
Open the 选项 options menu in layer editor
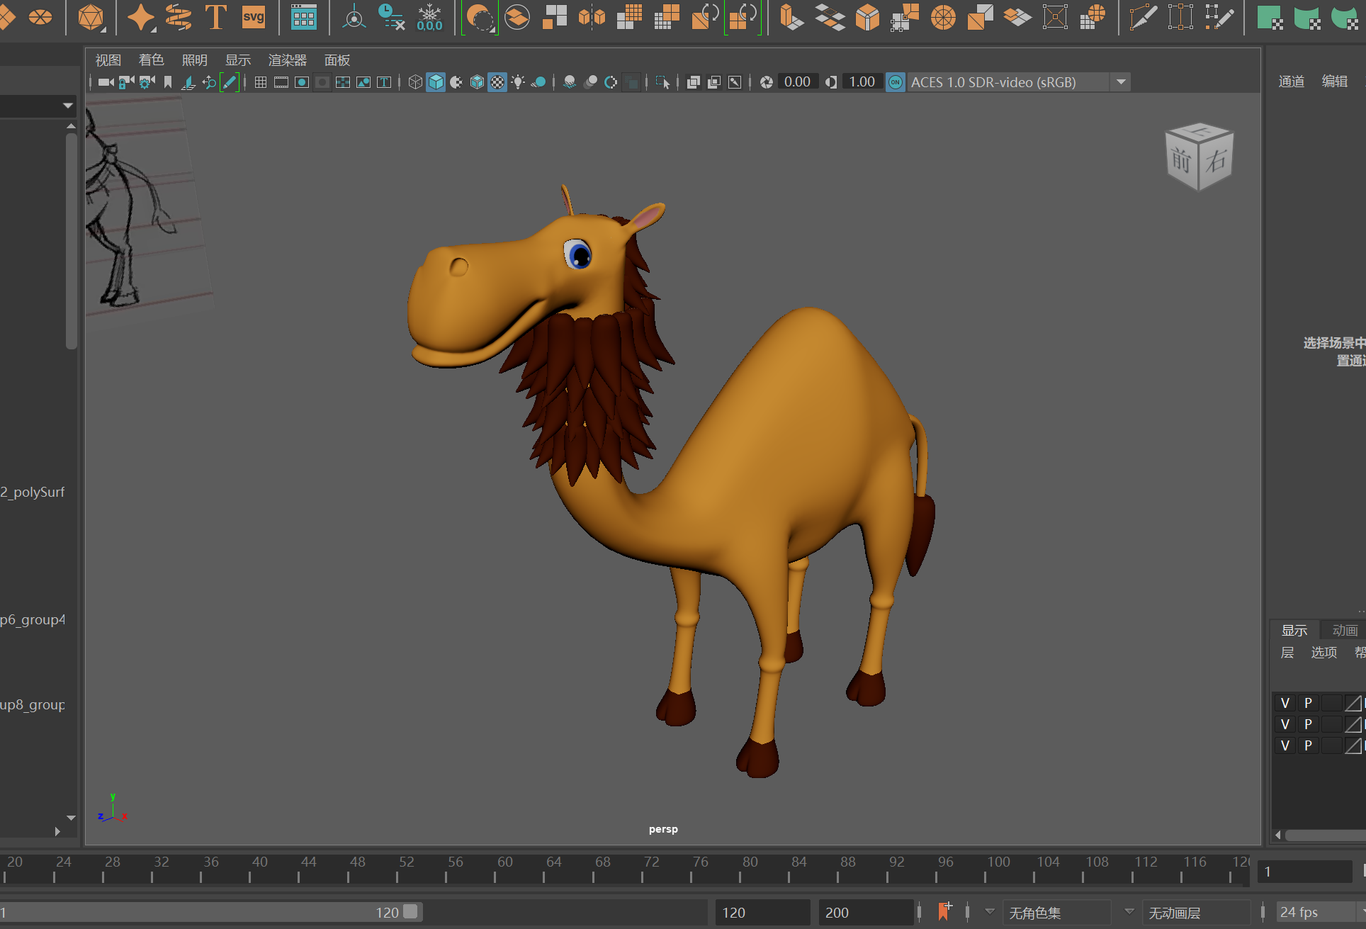click(1324, 652)
